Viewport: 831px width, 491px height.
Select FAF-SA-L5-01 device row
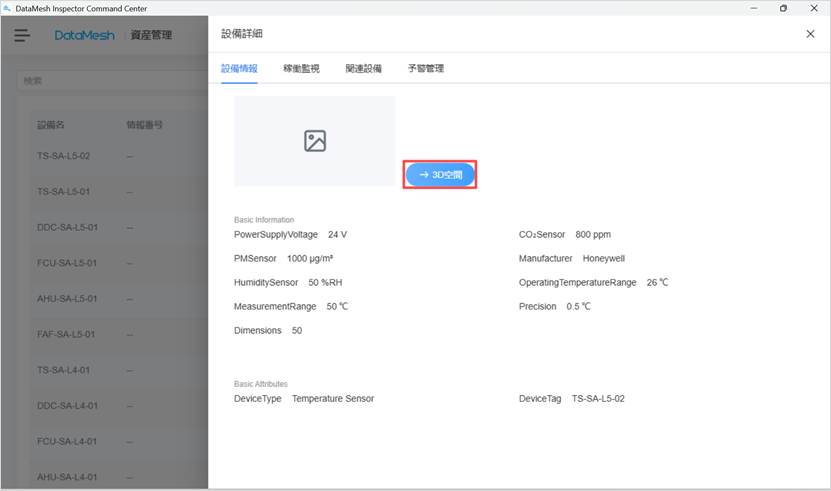pyautogui.click(x=67, y=334)
